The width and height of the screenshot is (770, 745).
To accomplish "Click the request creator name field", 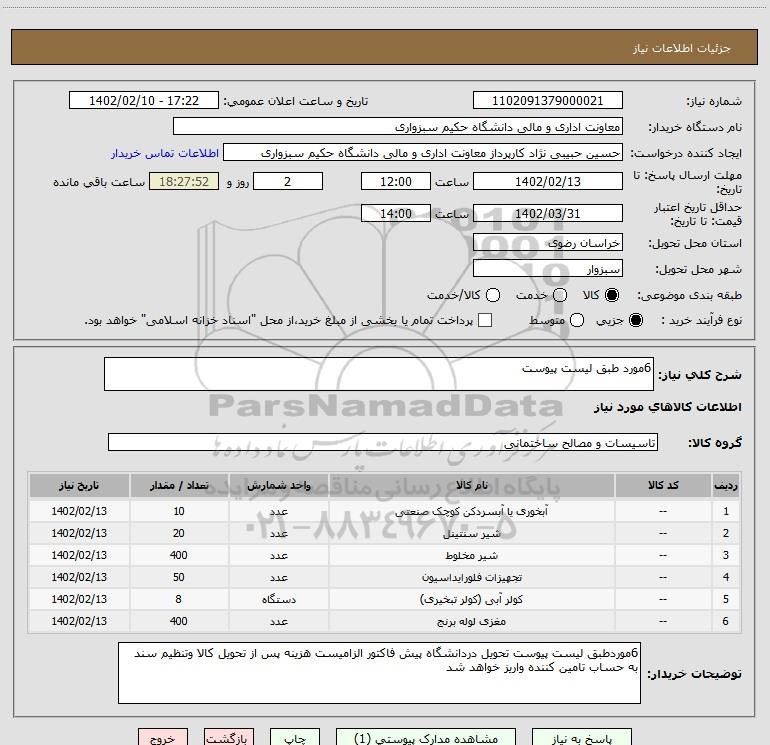I will (423, 153).
